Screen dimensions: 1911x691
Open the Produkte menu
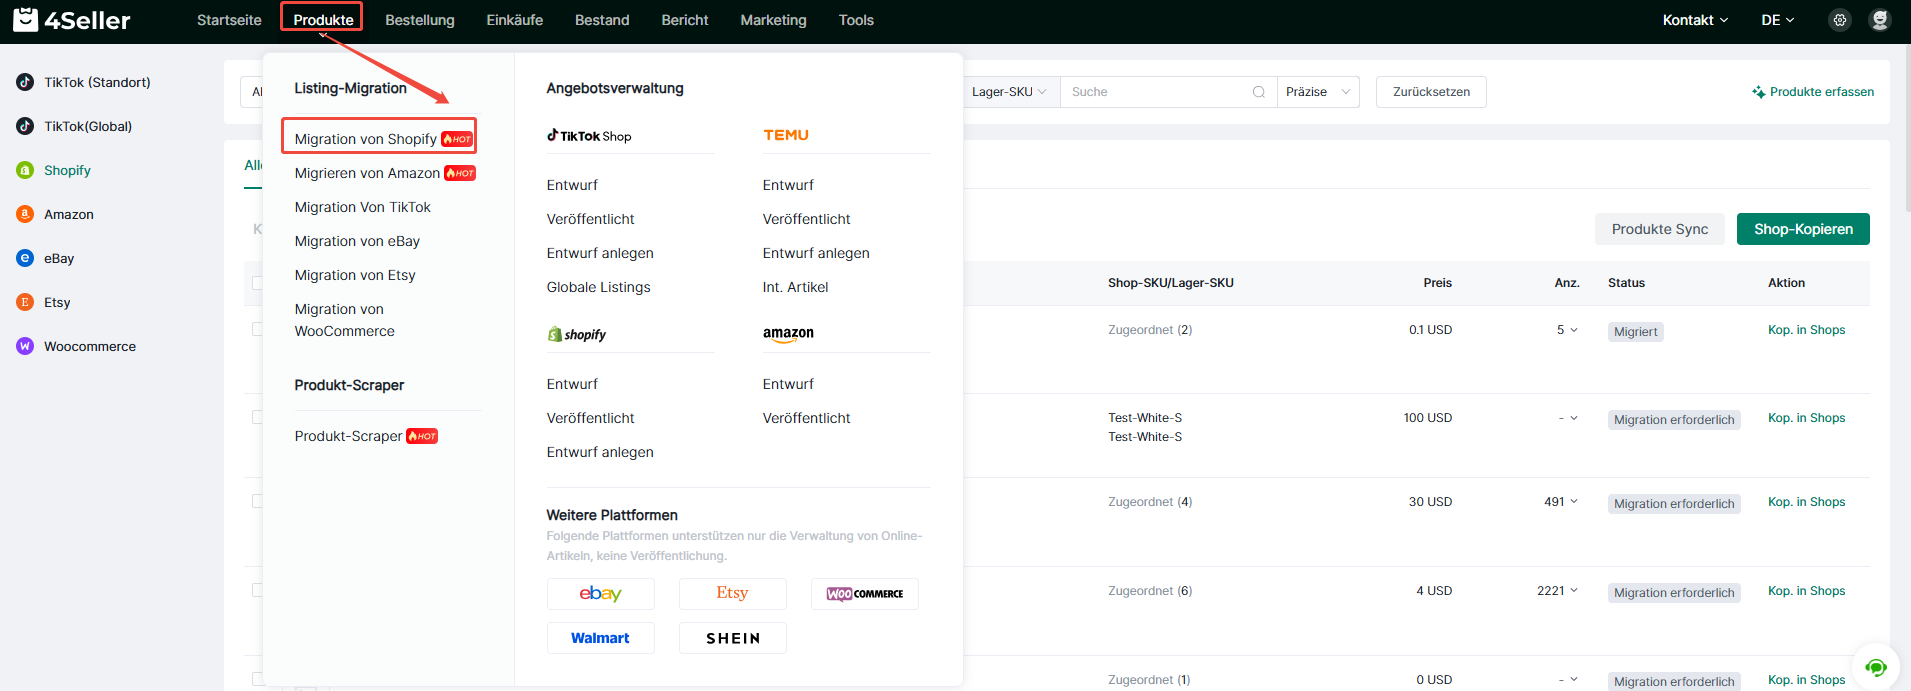(323, 20)
